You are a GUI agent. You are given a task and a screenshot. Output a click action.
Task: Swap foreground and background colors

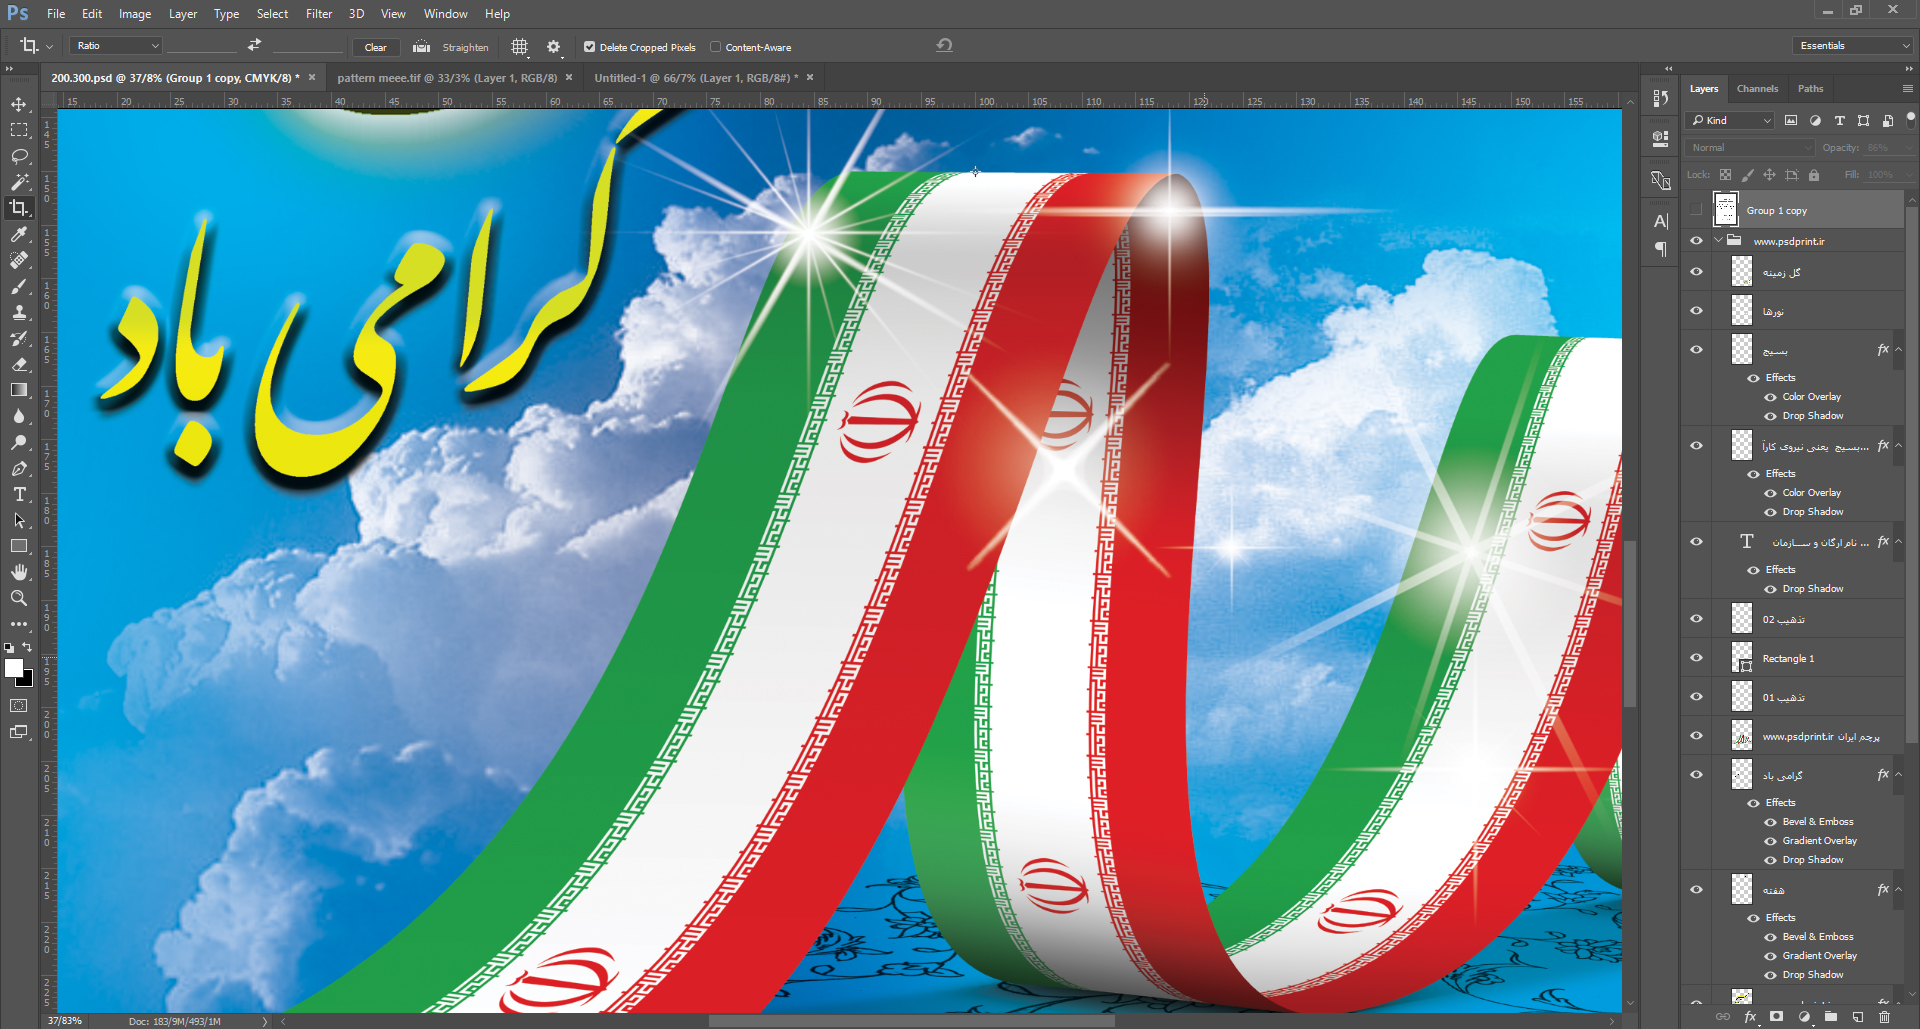pyautogui.click(x=28, y=647)
